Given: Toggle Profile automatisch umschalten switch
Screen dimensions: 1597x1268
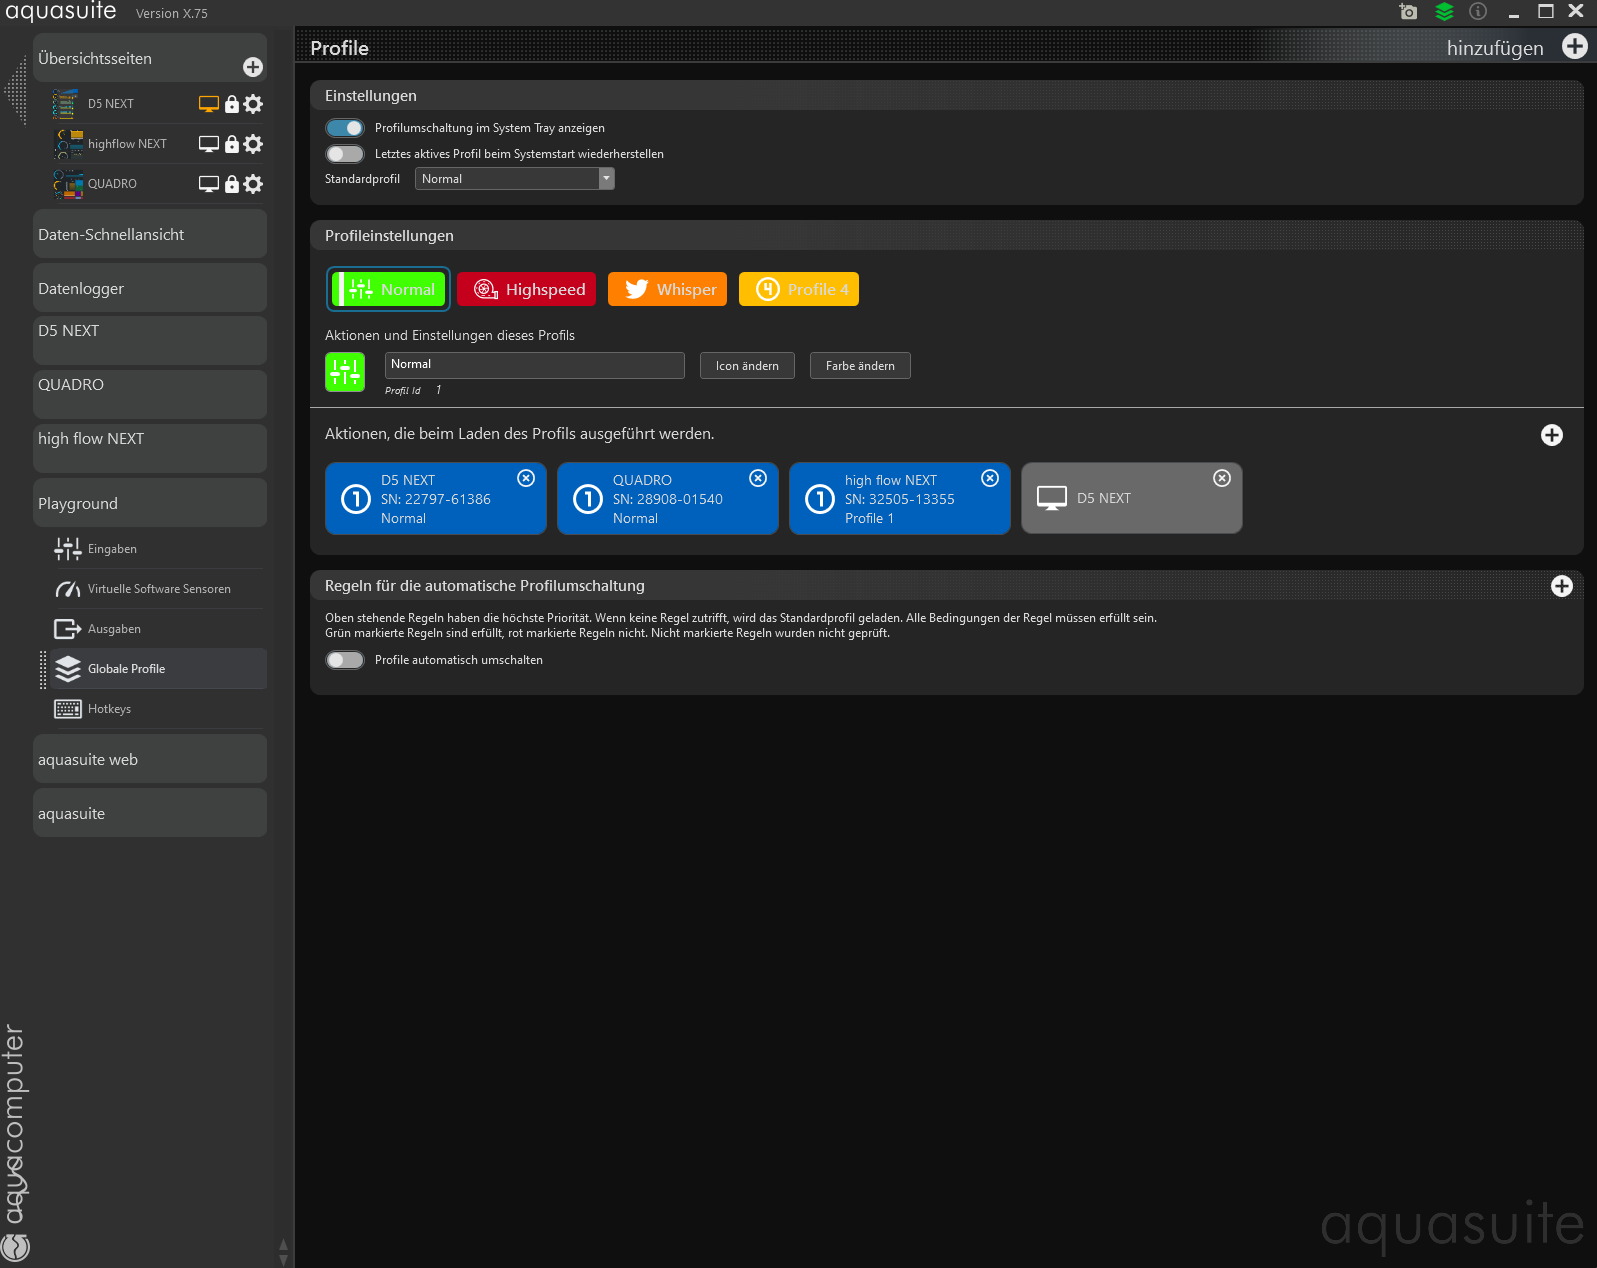Looking at the screenshot, I should [345, 660].
